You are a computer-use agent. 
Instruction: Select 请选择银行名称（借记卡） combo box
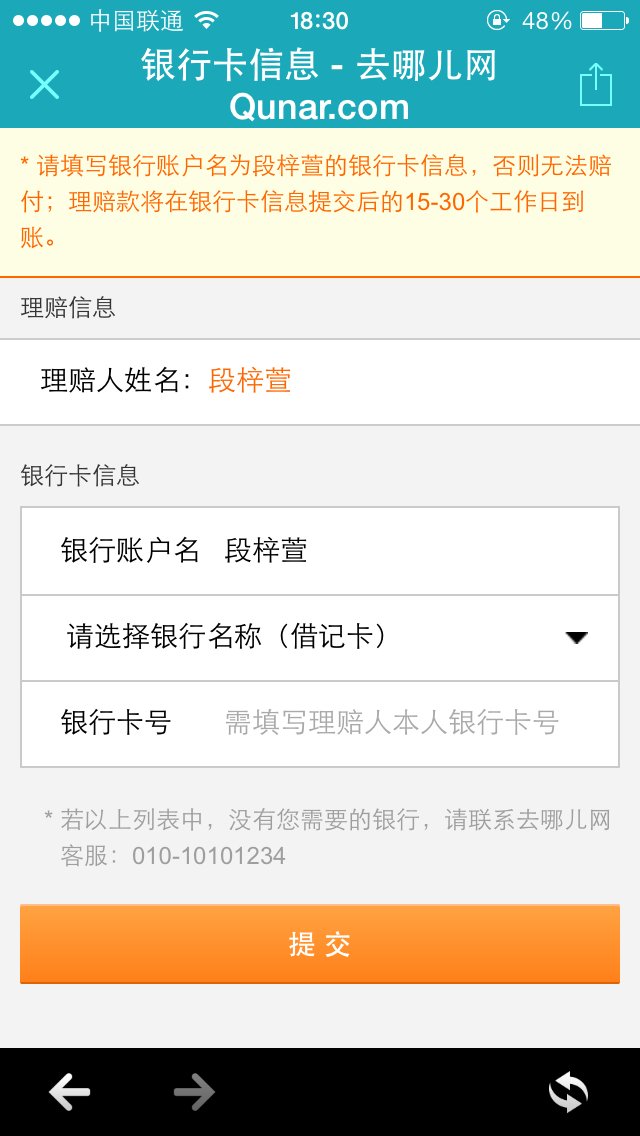click(320, 637)
